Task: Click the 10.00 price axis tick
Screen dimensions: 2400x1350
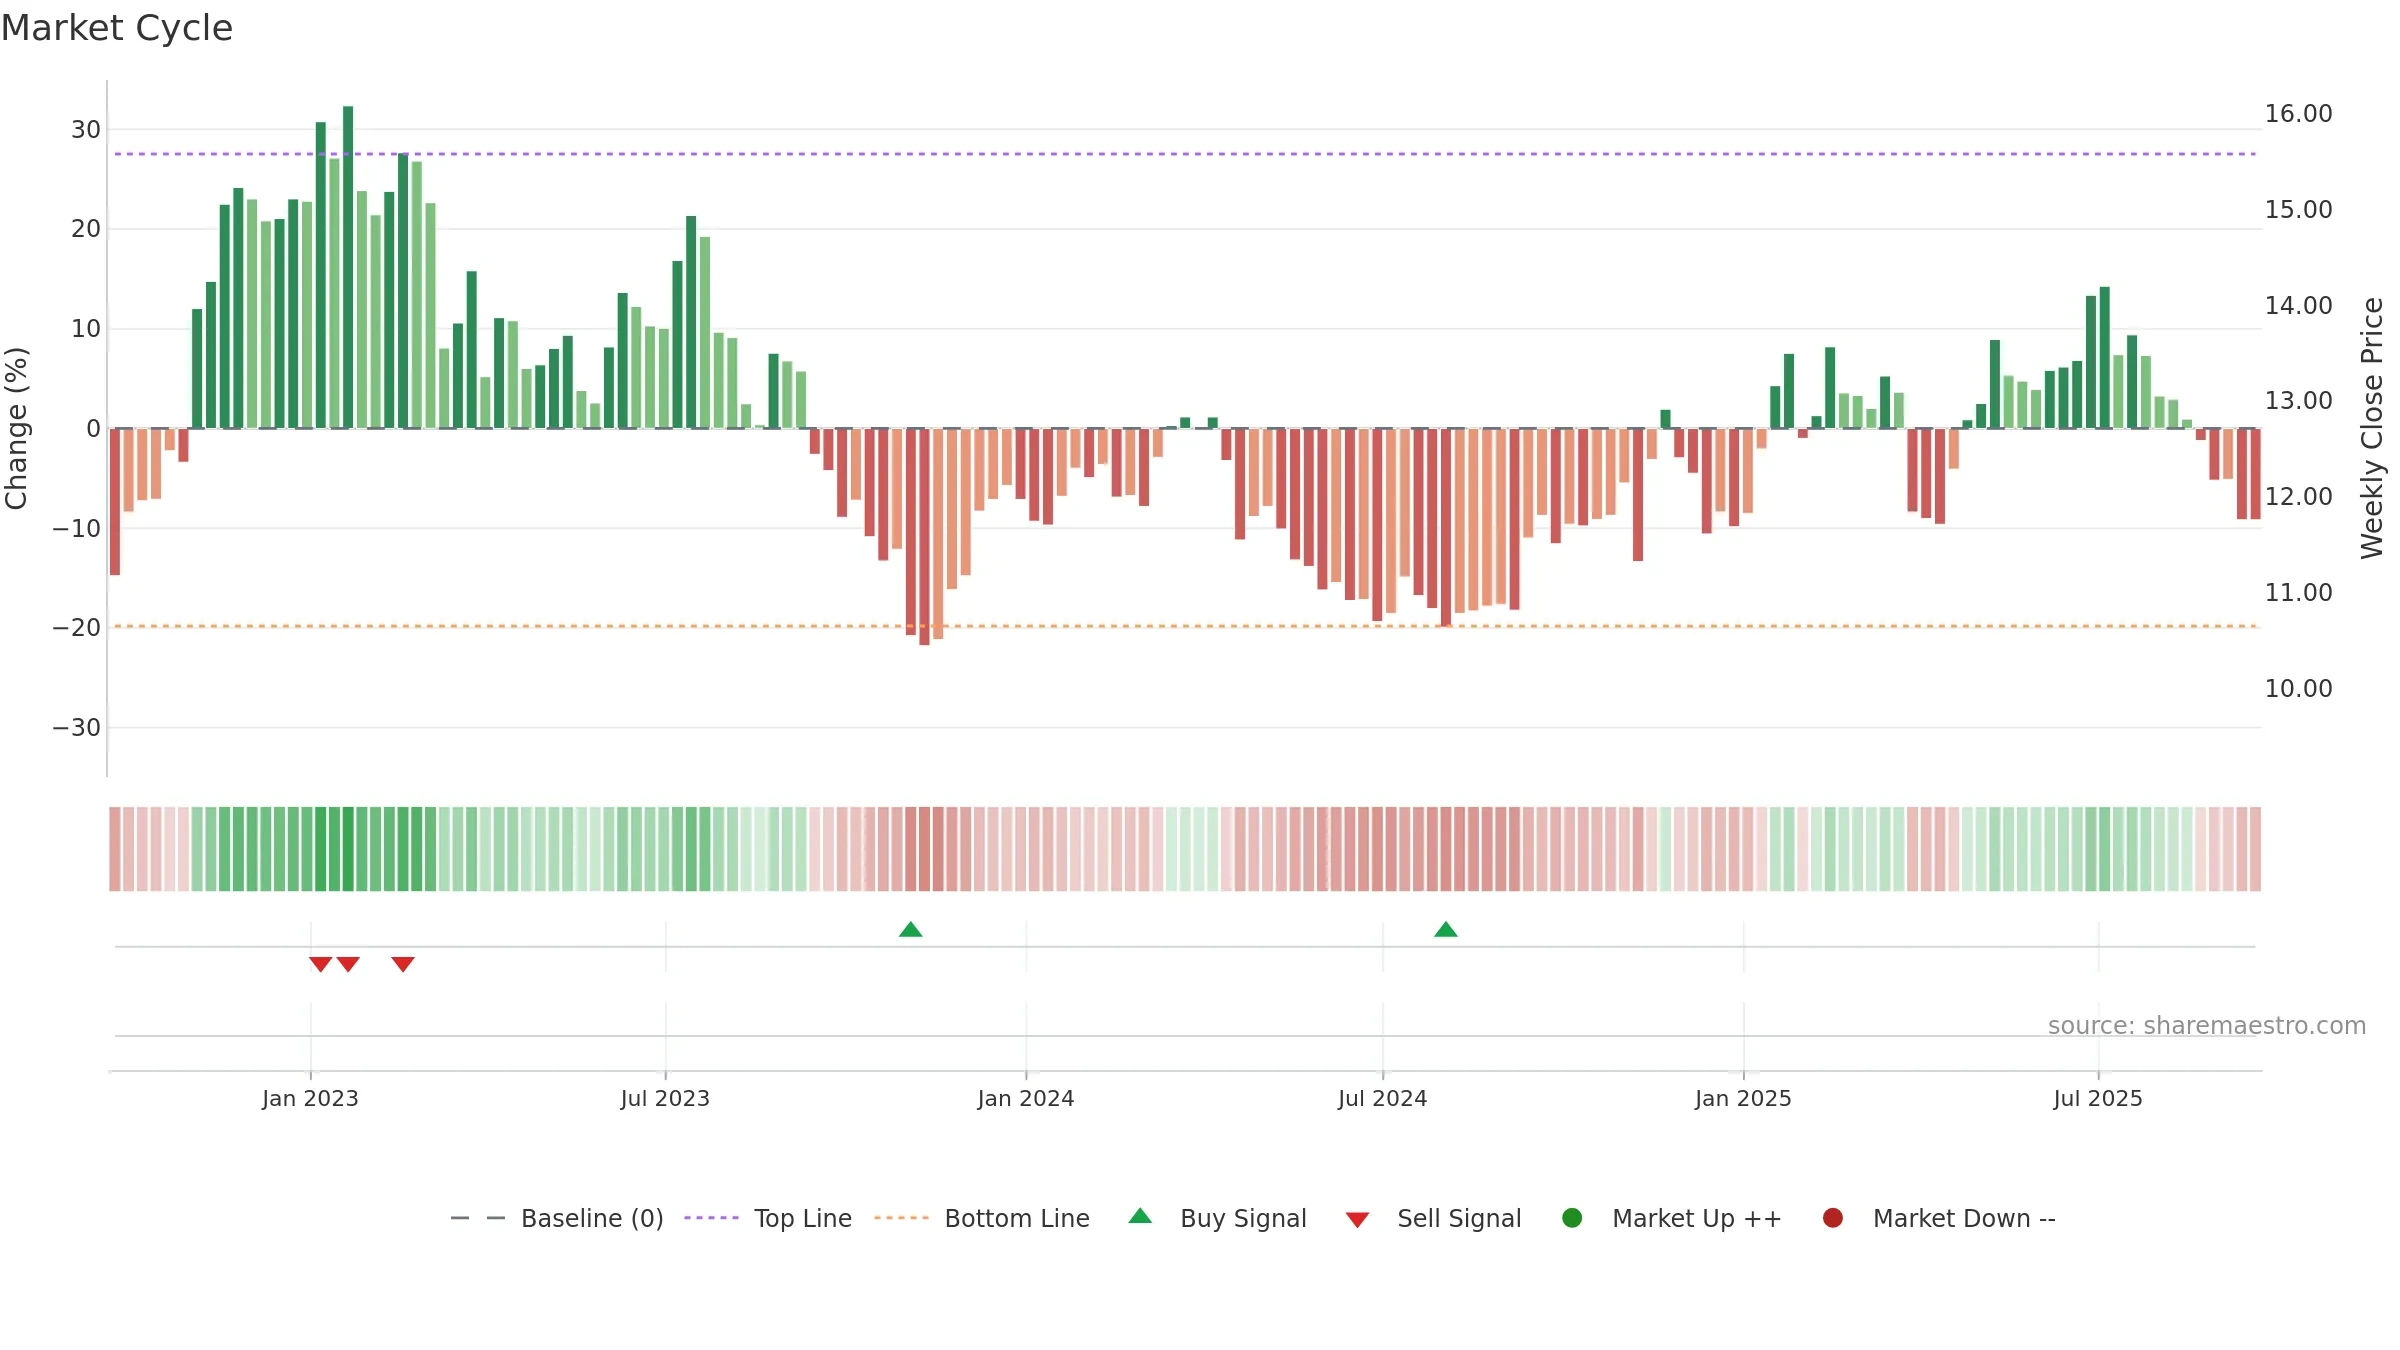Action: tap(2298, 689)
